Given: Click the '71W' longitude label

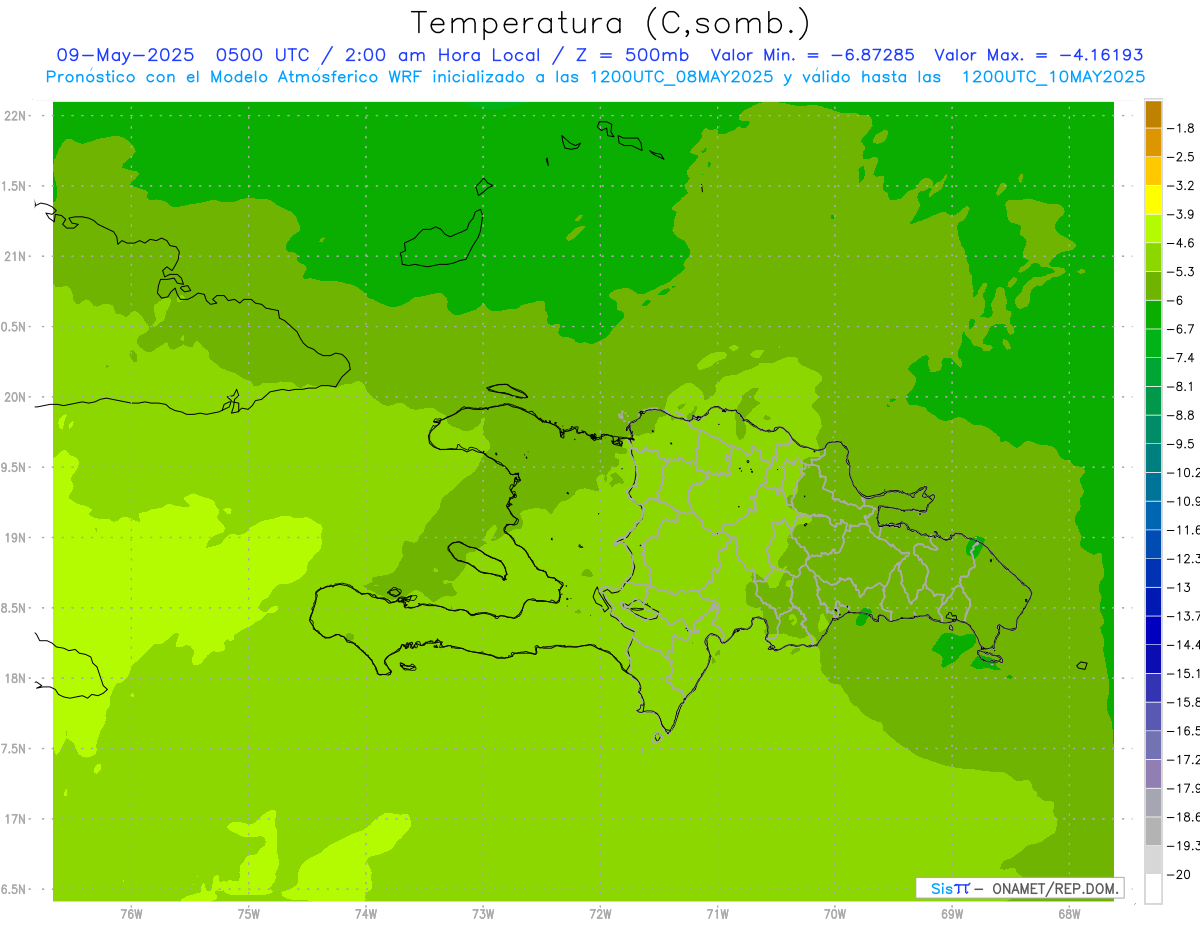Looking at the screenshot, I should pyautogui.click(x=717, y=913).
